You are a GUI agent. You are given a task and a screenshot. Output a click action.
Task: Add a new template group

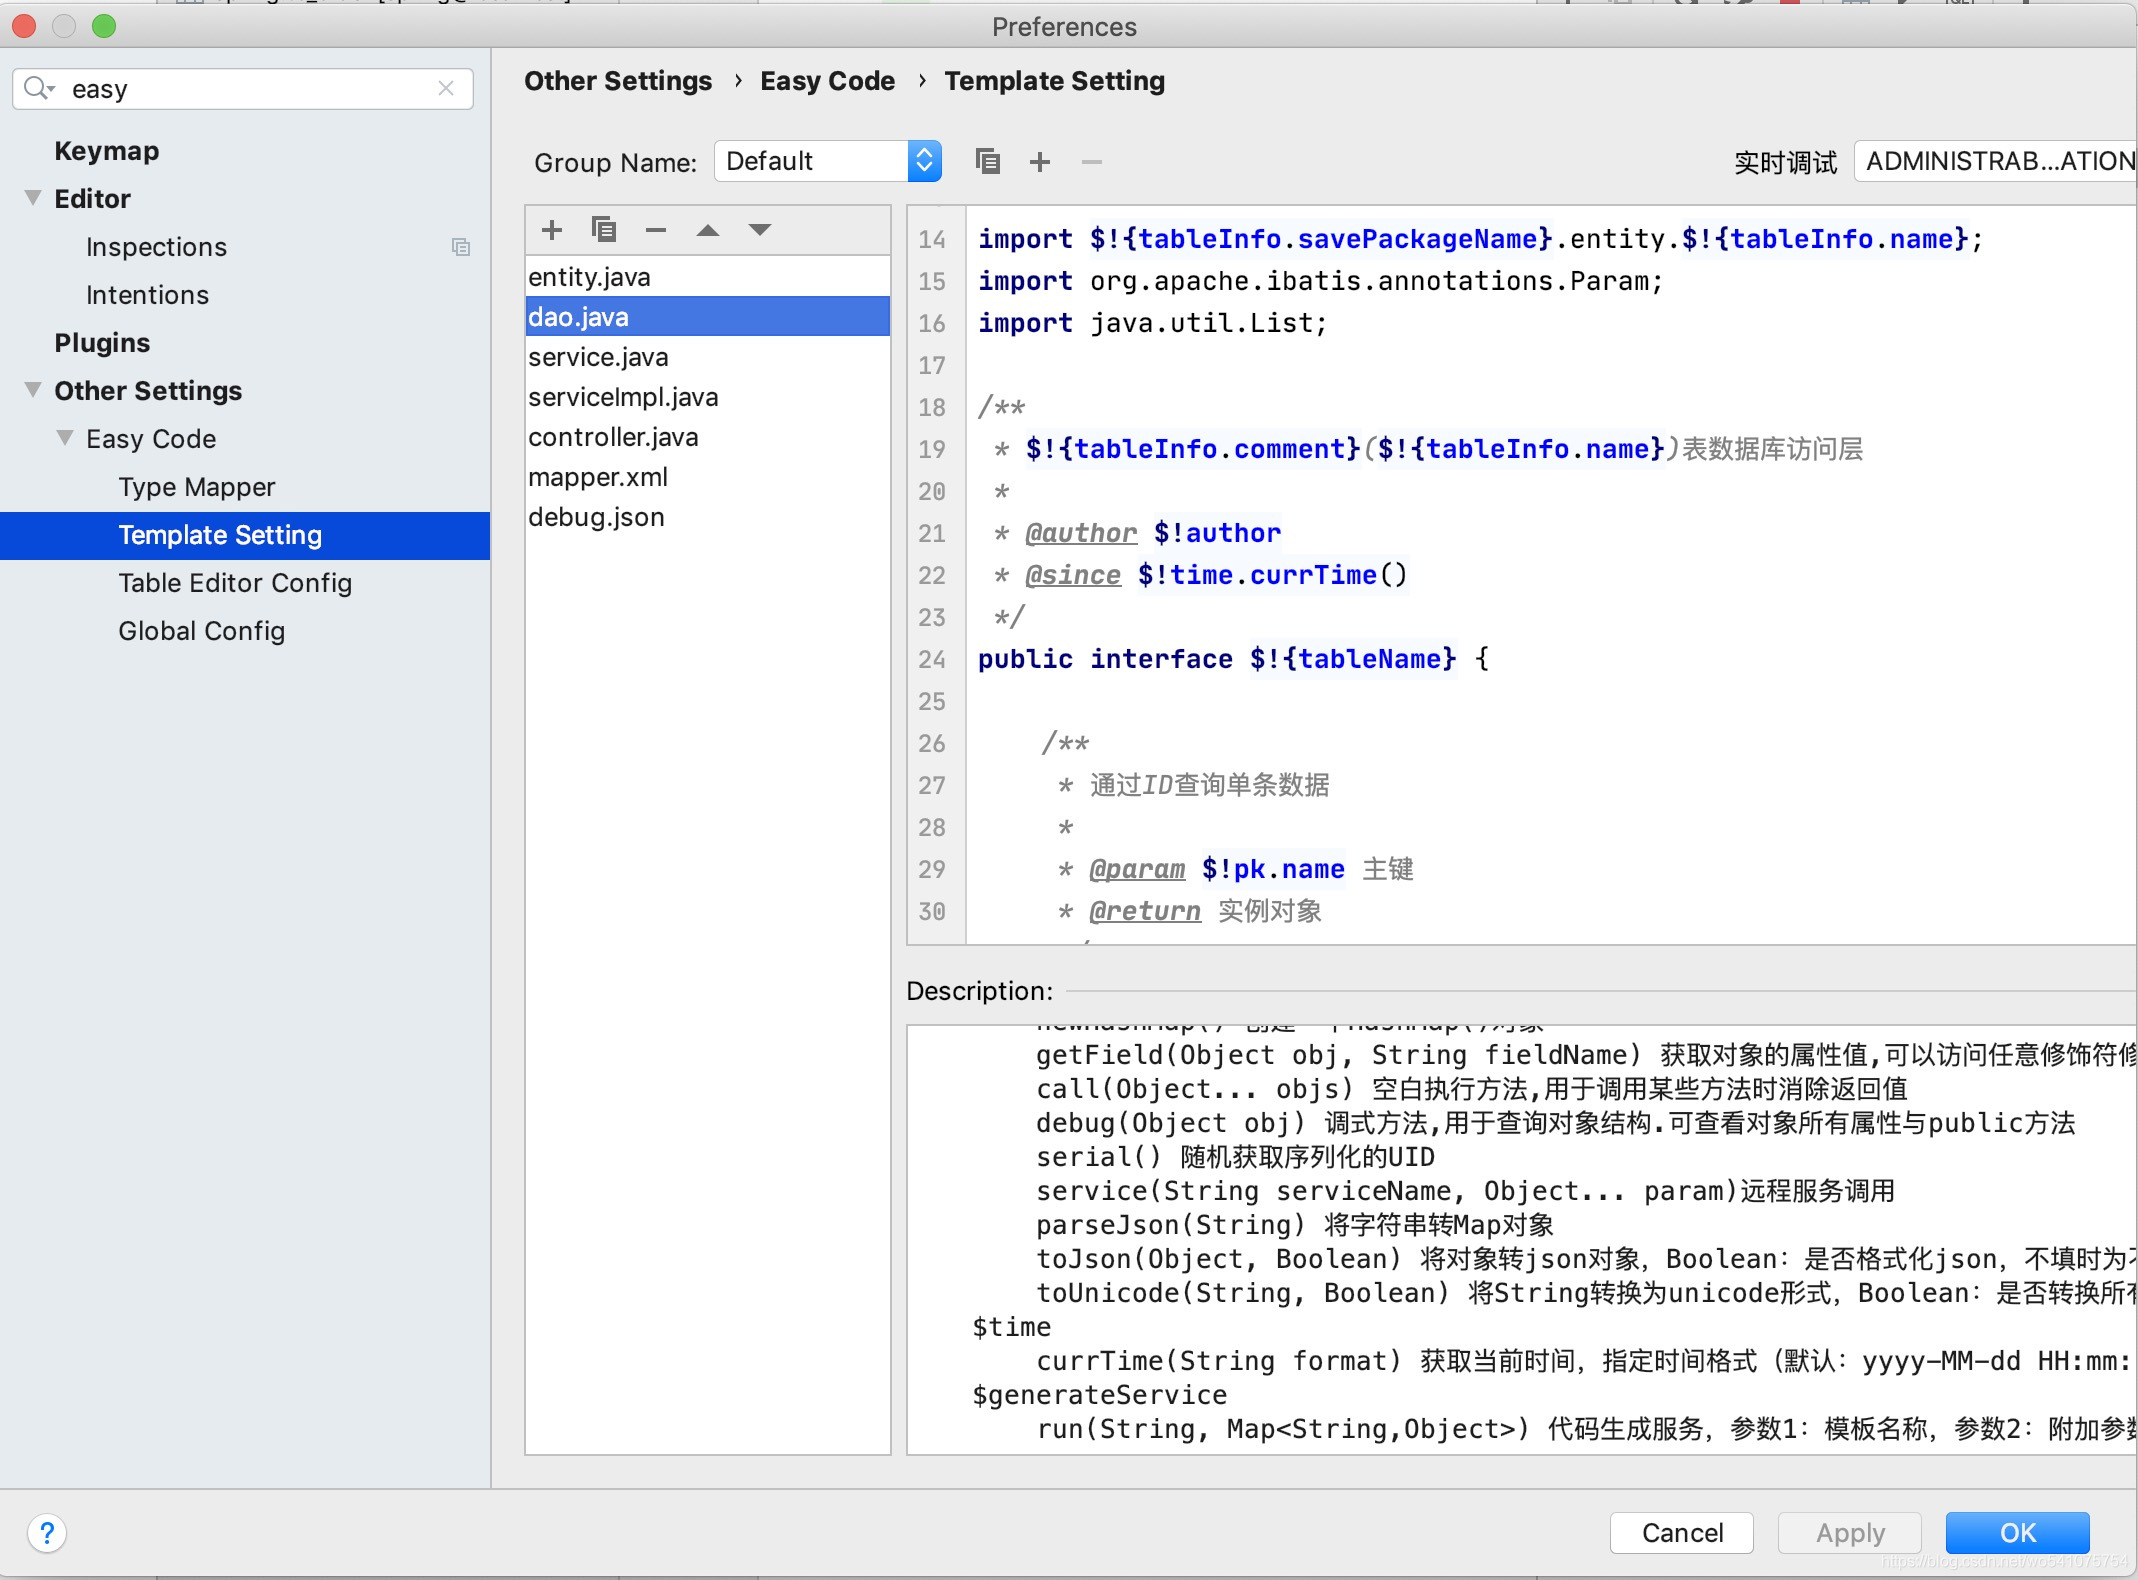[x=1040, y=161]
